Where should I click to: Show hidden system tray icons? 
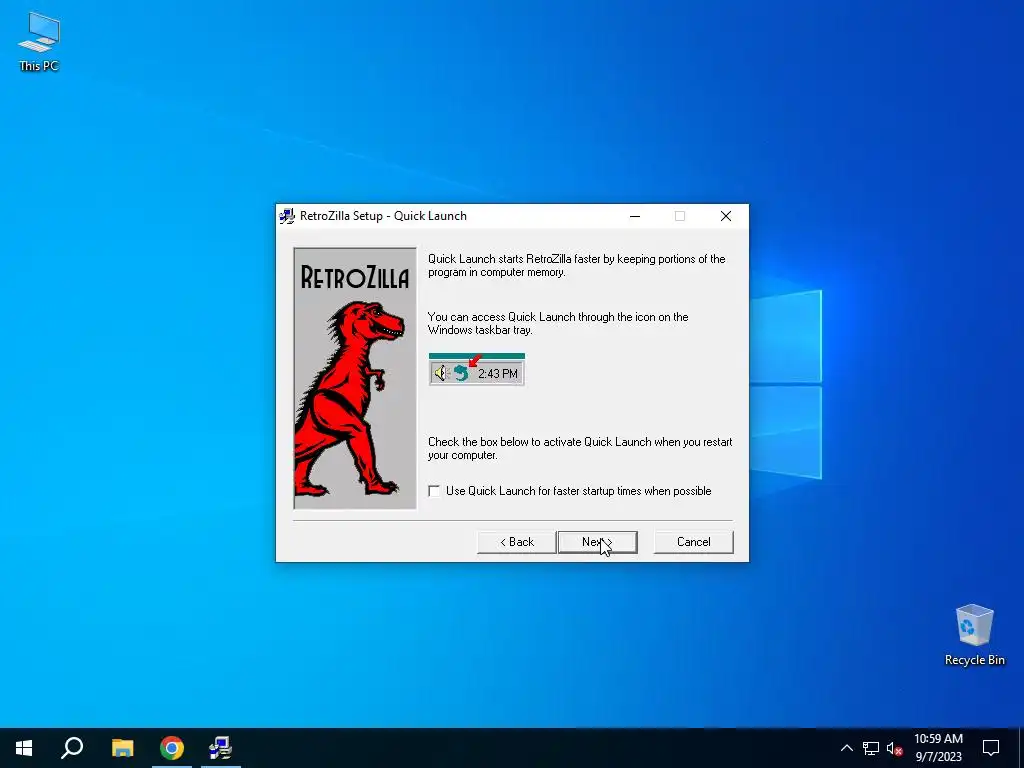(x=846, y=748)
